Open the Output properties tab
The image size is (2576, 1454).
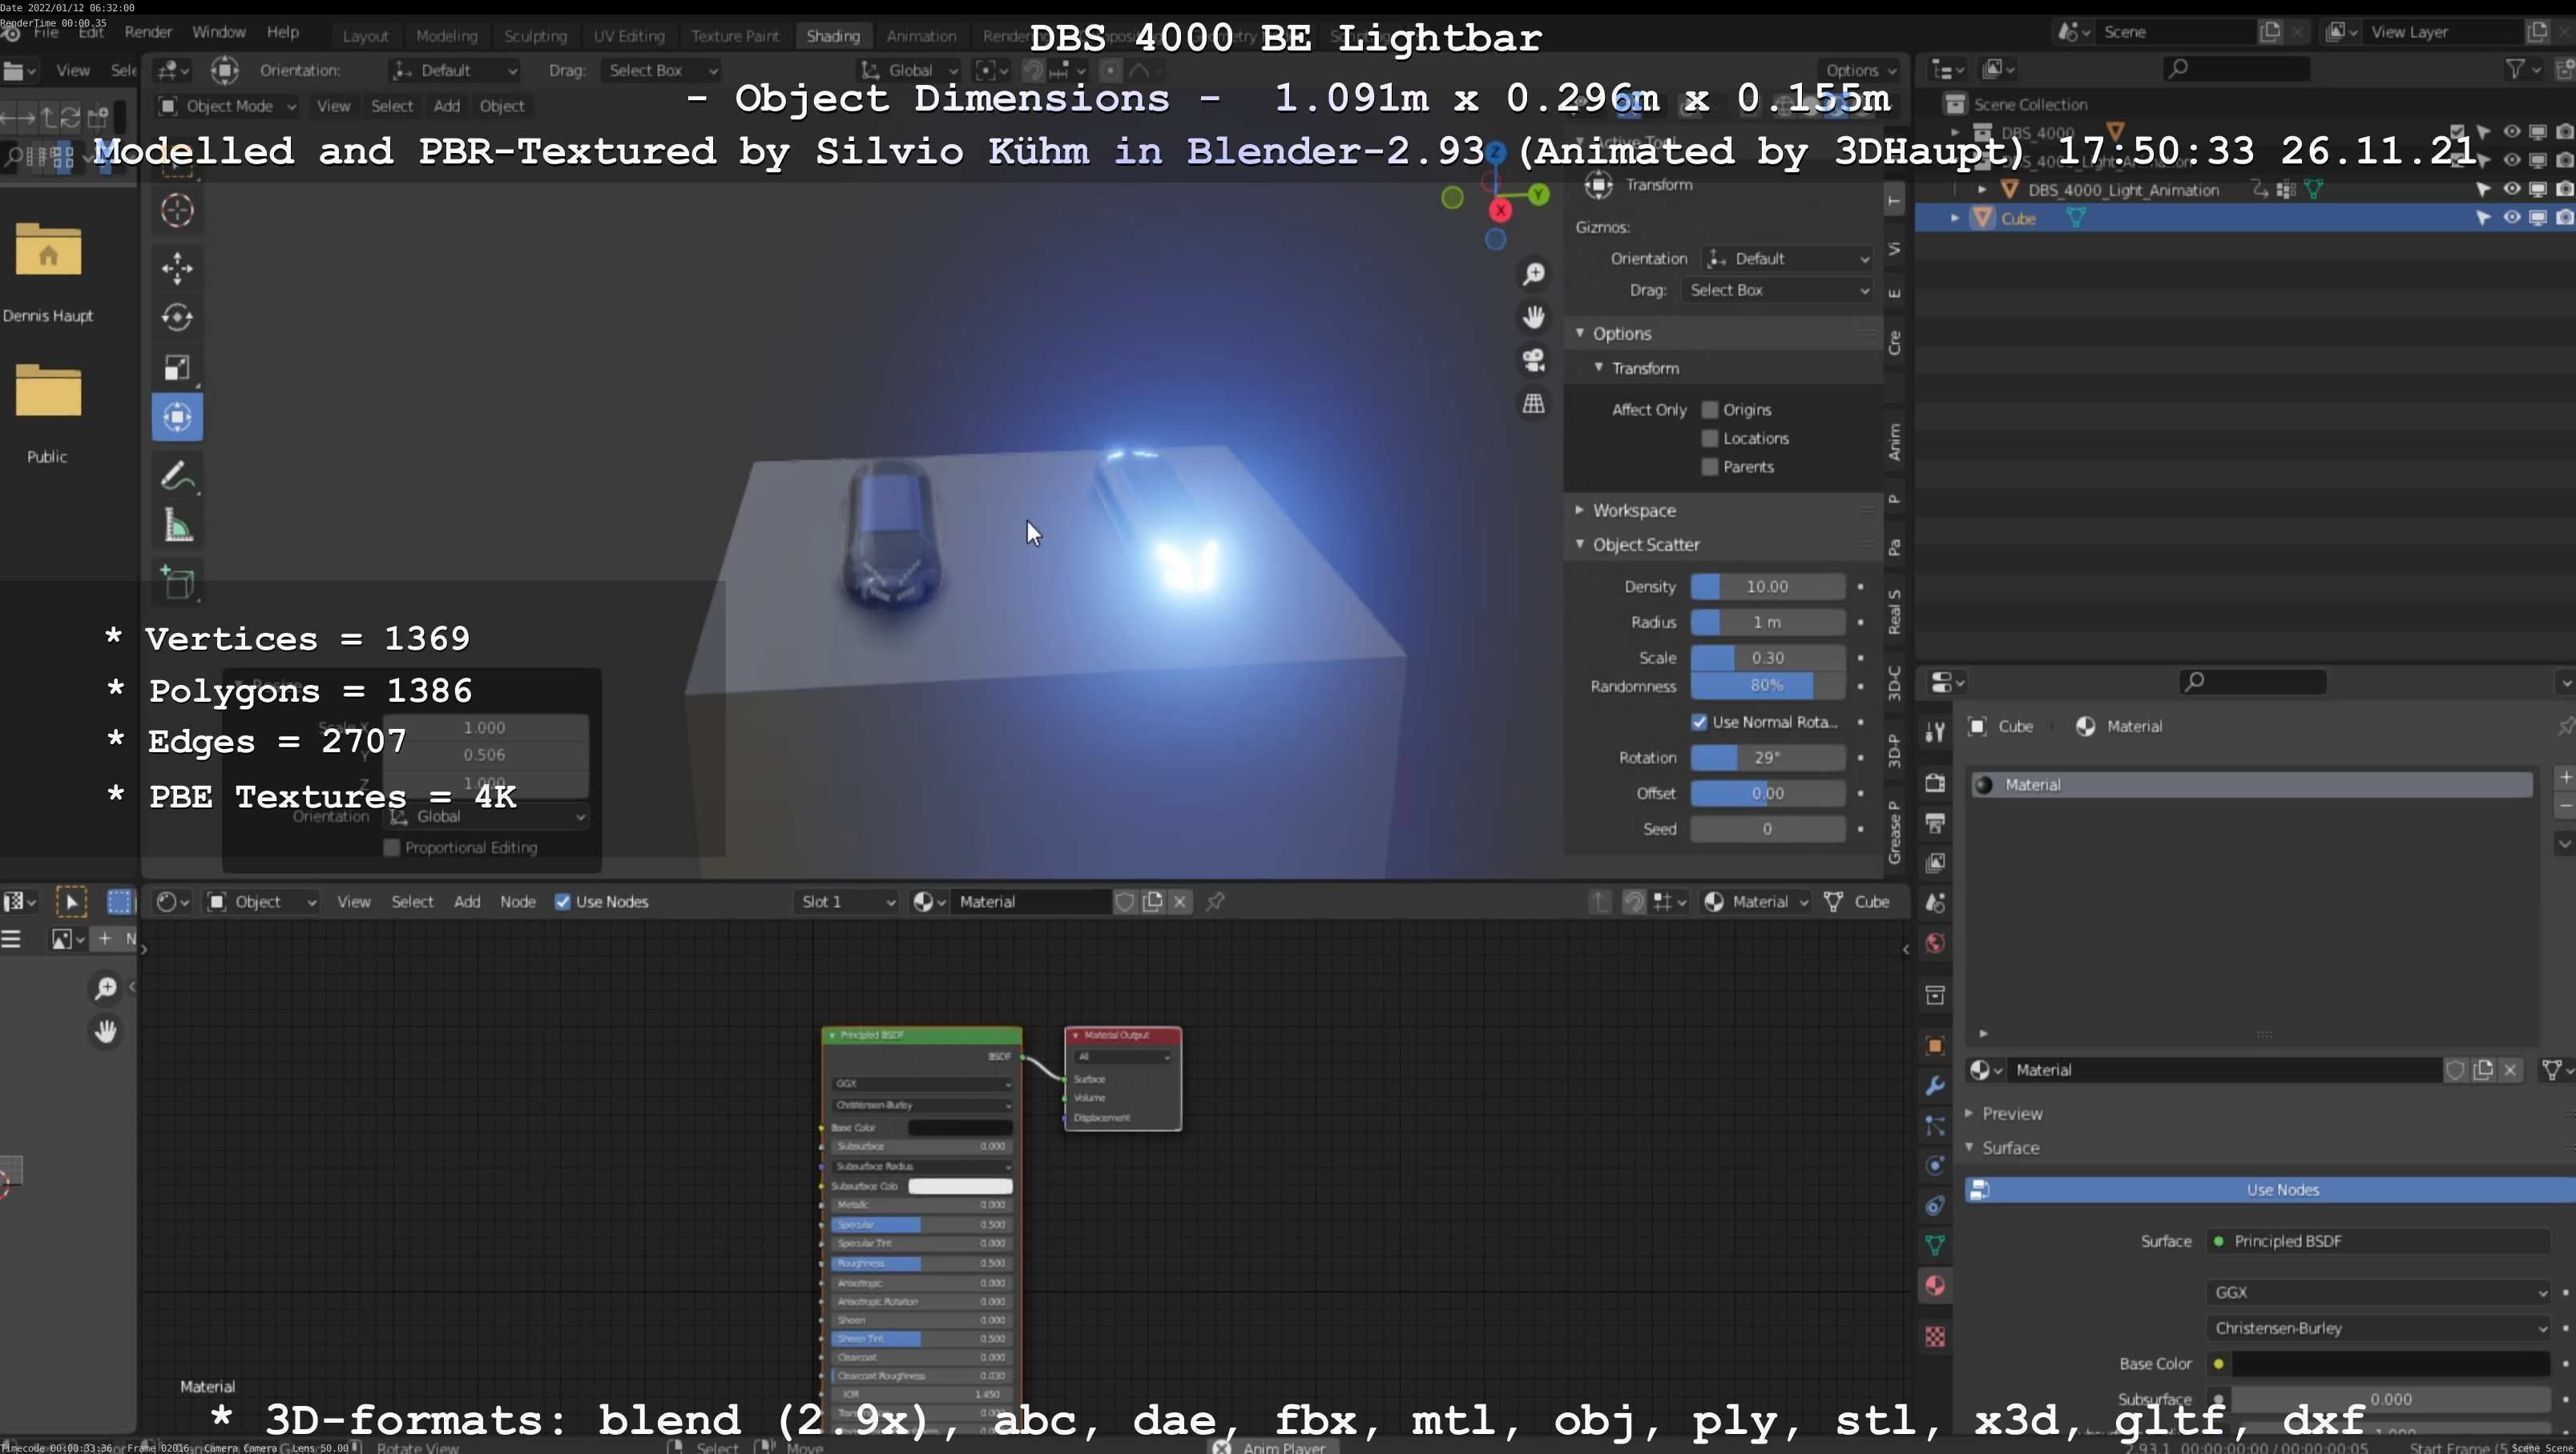click(x=1935, y=823)
